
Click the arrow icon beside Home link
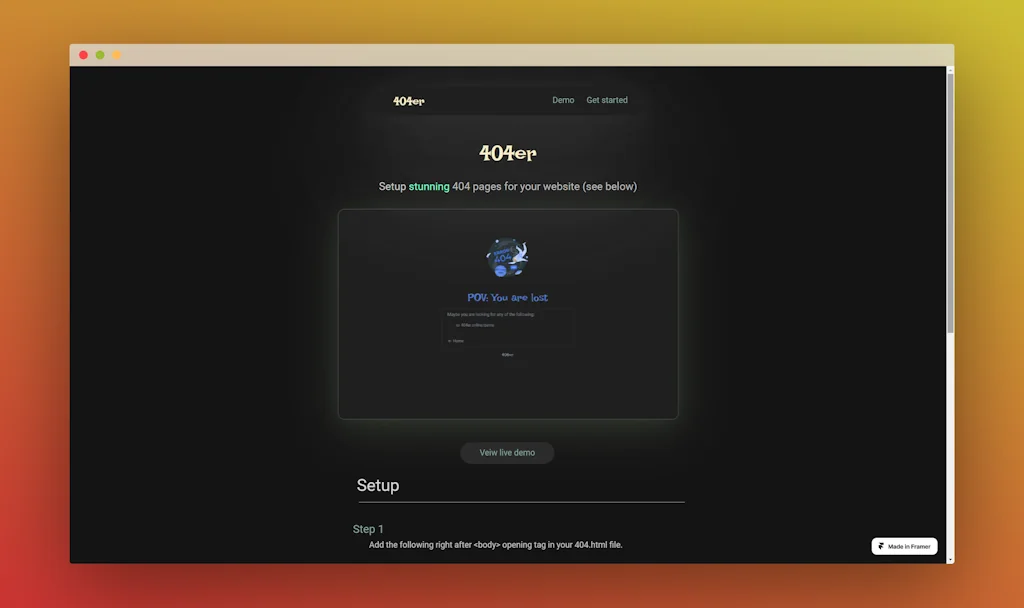[449, 341]
